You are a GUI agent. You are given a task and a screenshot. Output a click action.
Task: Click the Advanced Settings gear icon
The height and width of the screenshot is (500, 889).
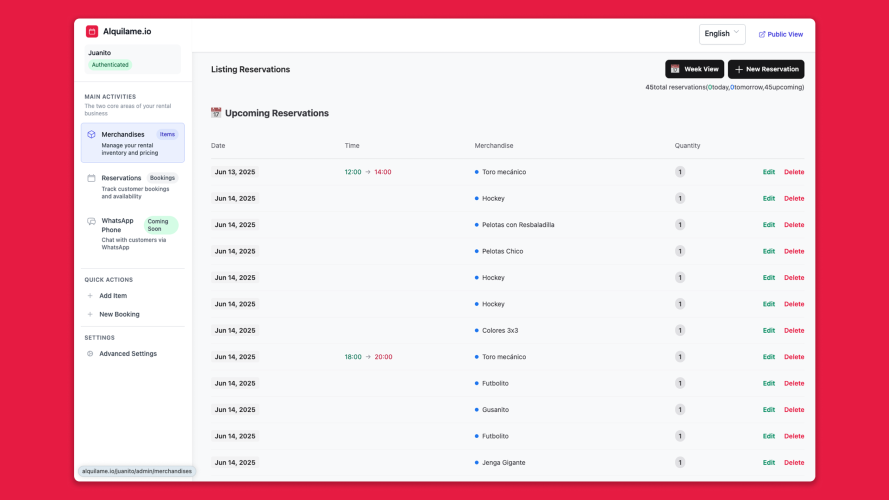[90, 354]
